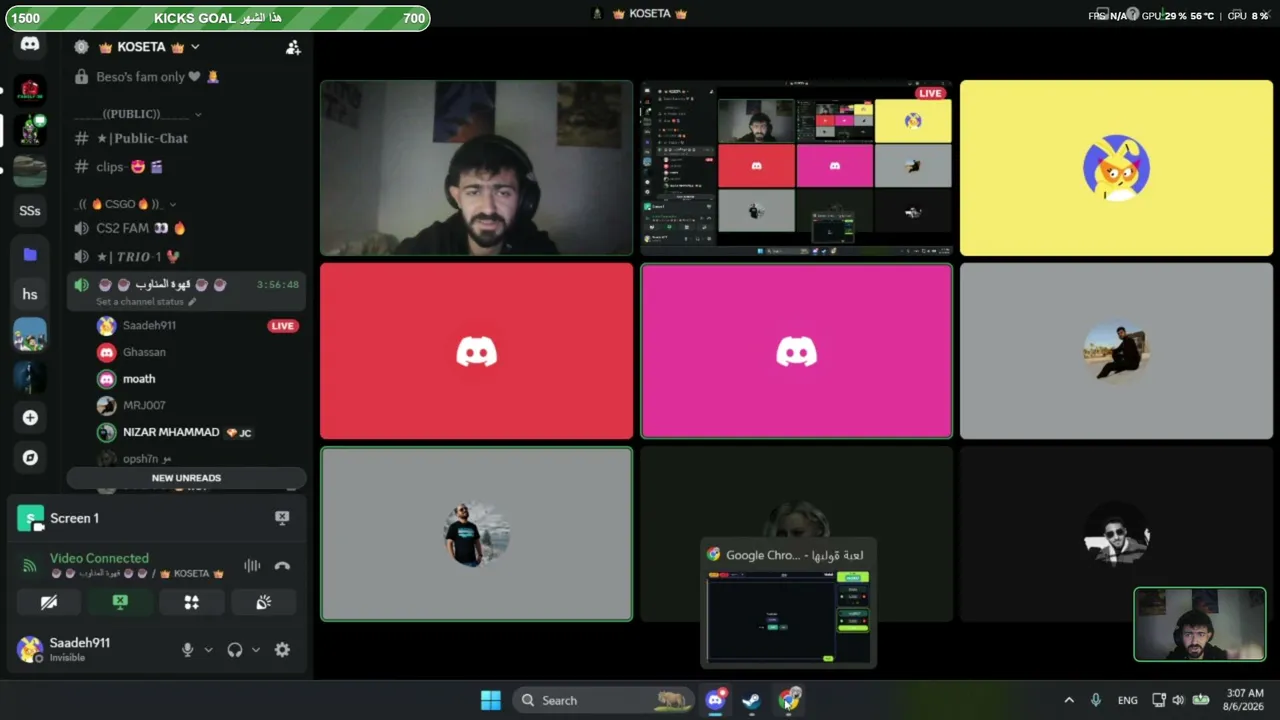Select the LIVE screen share stream tile

796,168
